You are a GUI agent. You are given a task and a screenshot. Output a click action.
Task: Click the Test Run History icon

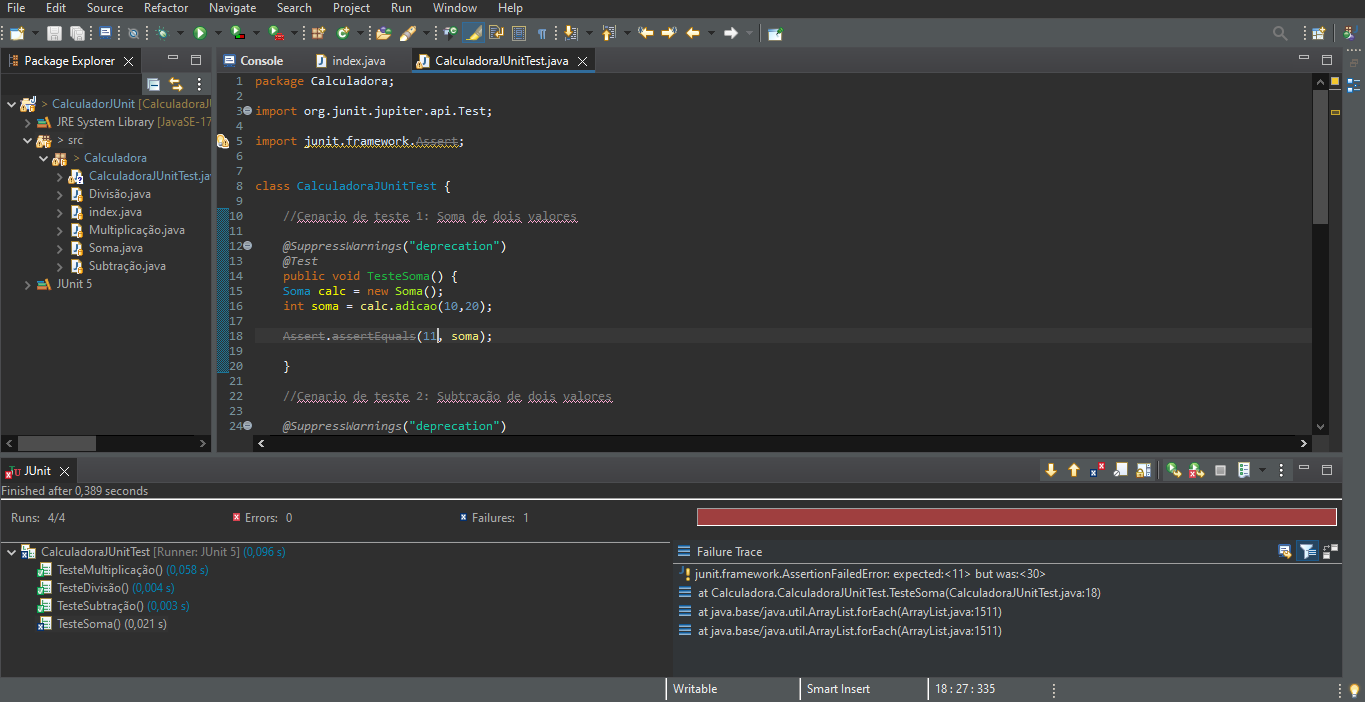click(x=1244, y=470)
